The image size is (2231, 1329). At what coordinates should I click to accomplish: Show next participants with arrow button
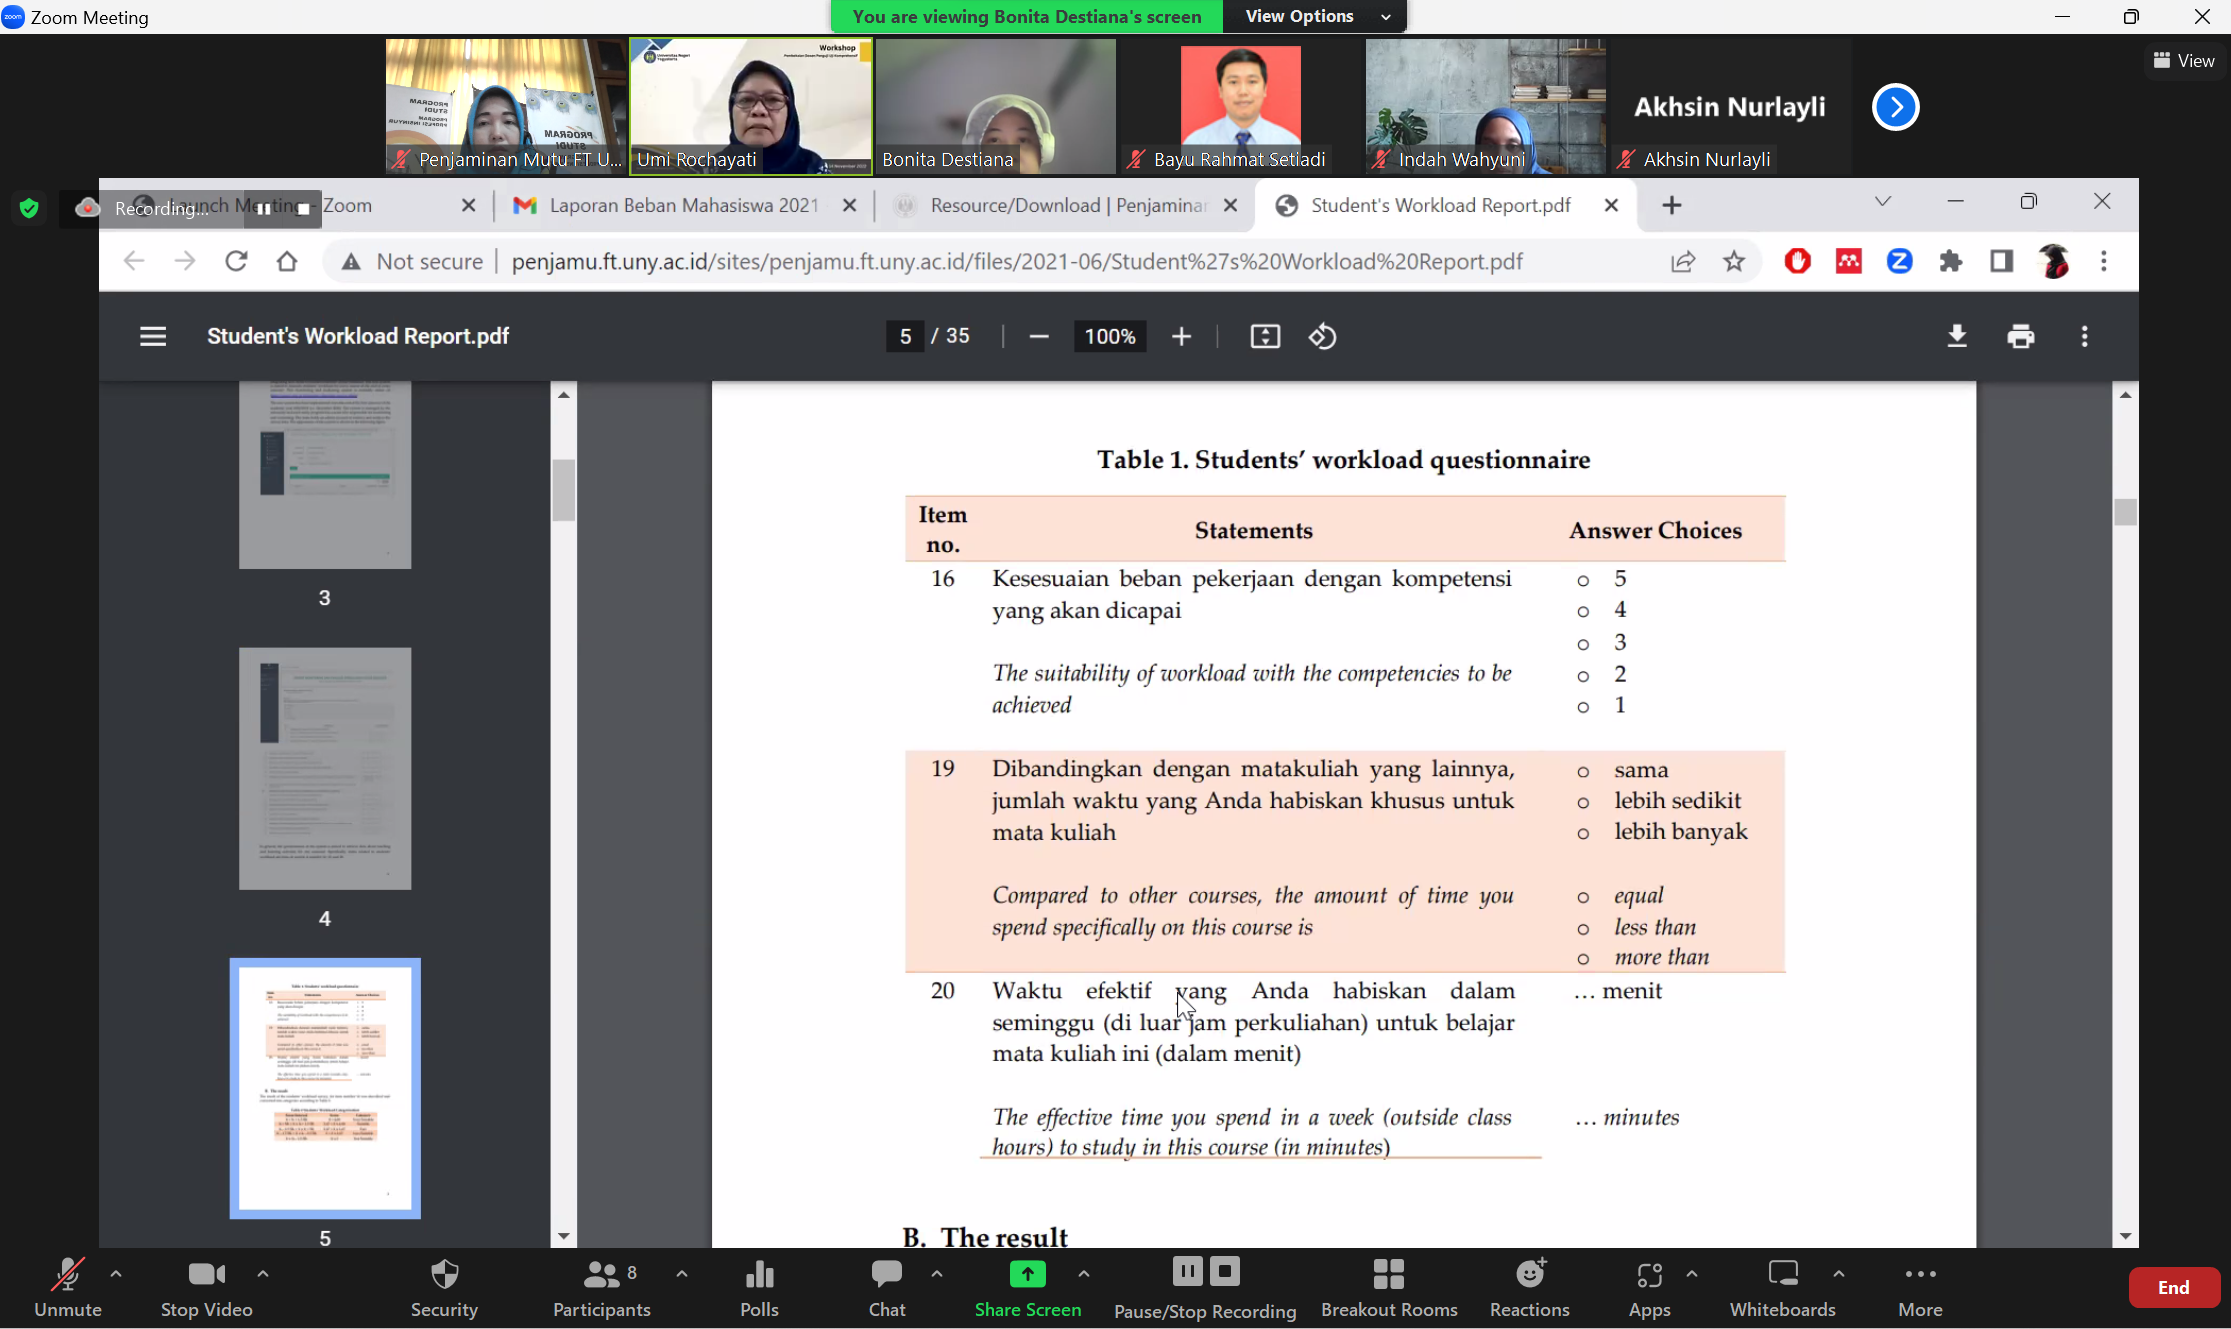point(1895,107)
